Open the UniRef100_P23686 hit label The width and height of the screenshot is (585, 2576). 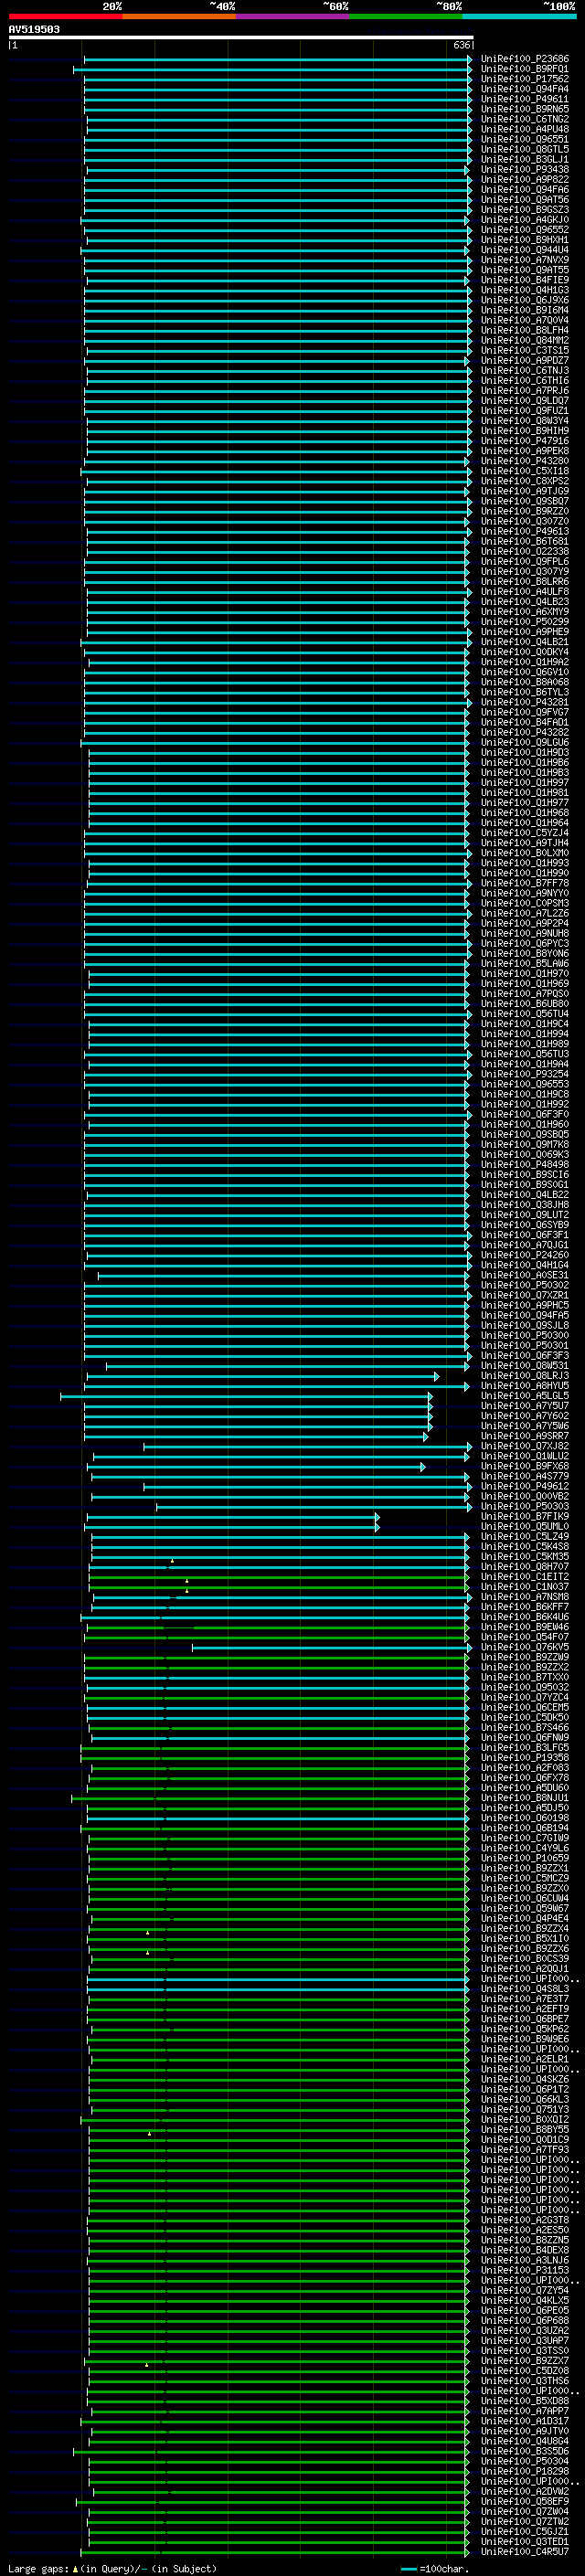point(524,59)
